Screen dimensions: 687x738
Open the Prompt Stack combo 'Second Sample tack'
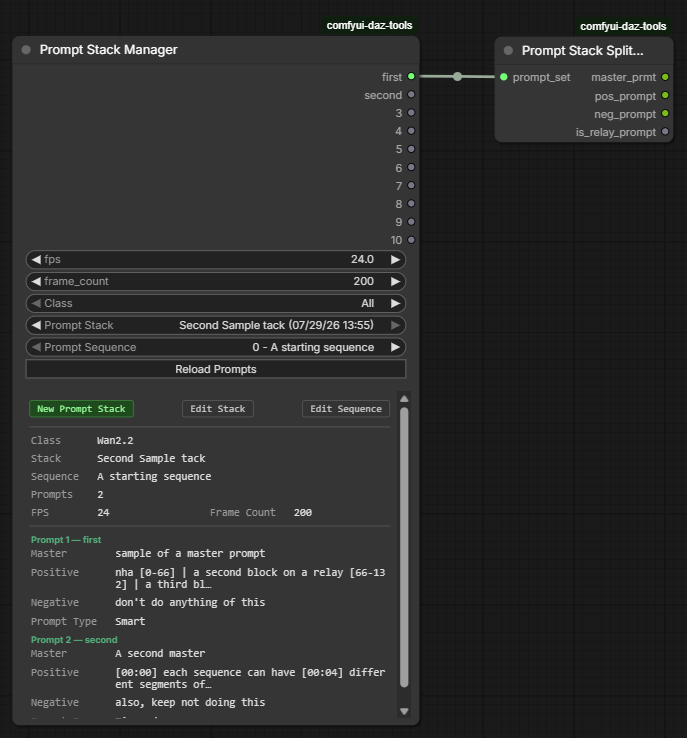pos(216,325)
